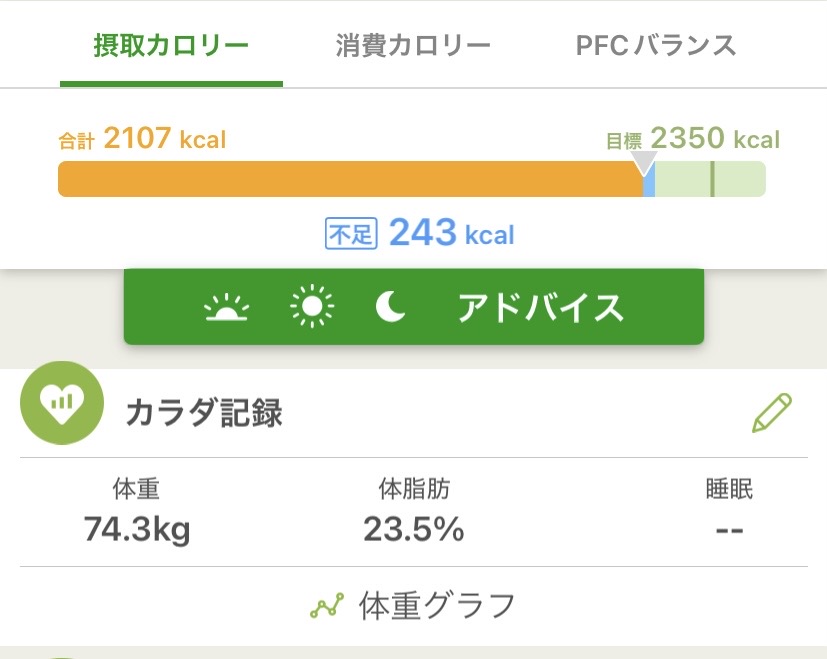Tap the green heart body-record icon

pos(62,403)
